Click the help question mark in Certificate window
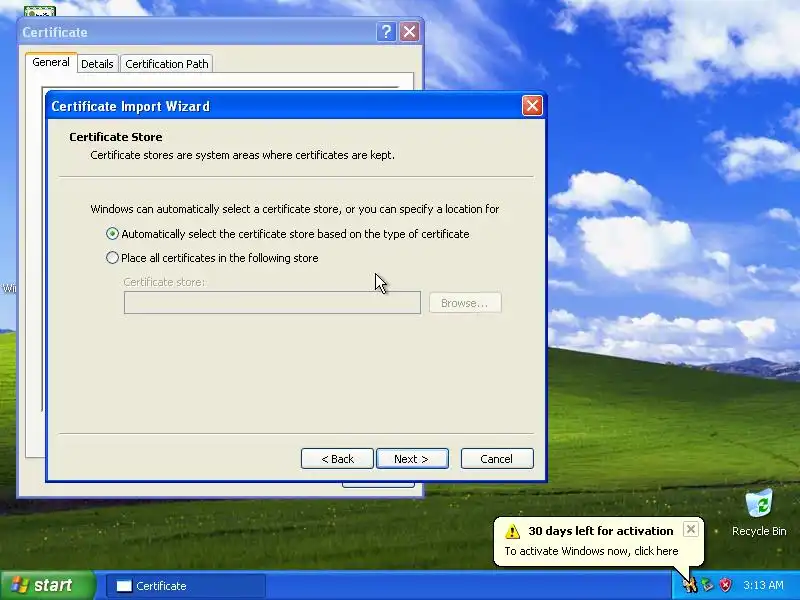The image size is (800, 600). point(386,32)
